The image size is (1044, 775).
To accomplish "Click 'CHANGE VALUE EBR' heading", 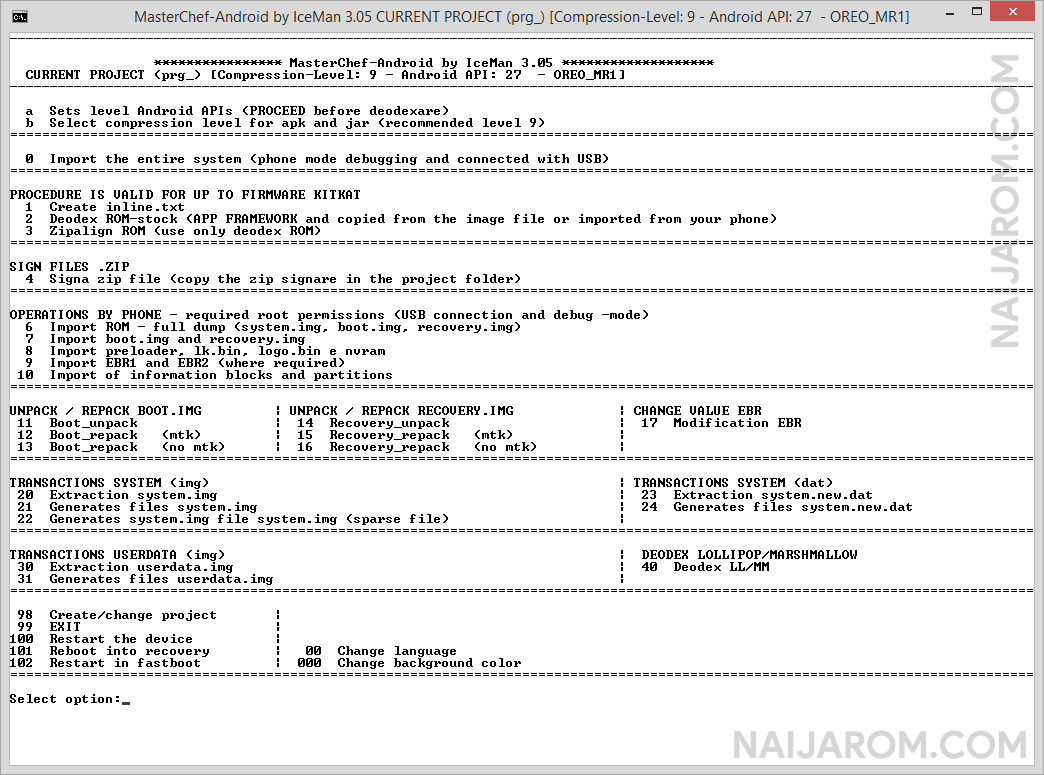I will [x=697, y=411].
